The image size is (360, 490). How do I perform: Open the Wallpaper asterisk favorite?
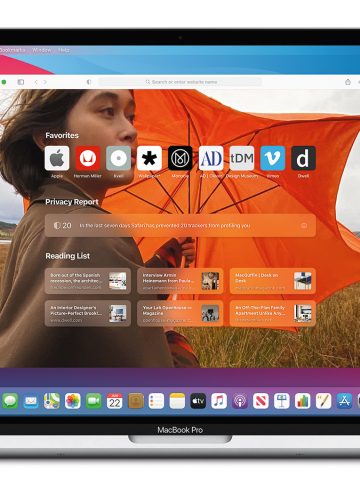(x=149, y=158)
